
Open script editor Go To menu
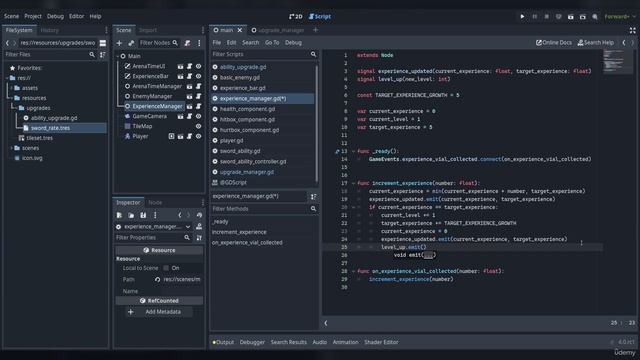point(272,43)
